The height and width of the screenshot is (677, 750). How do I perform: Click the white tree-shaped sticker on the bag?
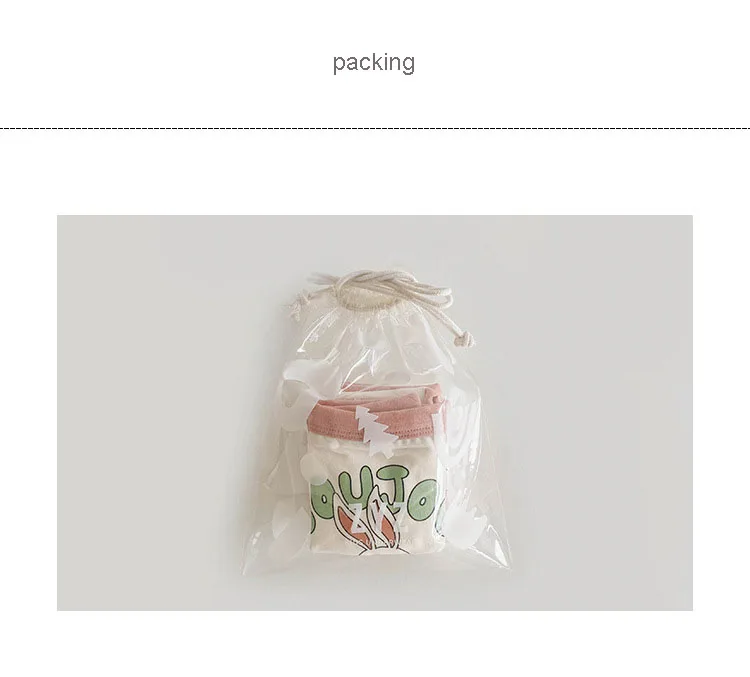(x=375, y=431)
